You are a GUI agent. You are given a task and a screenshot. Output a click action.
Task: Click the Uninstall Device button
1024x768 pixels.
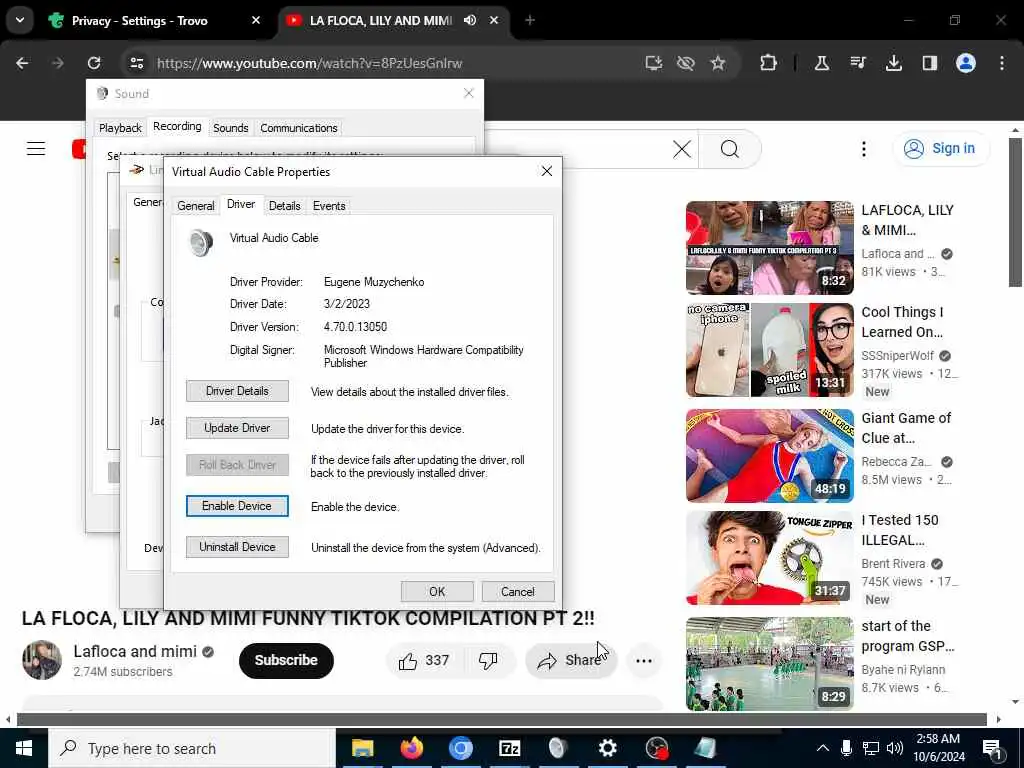(x=237, y=547)
